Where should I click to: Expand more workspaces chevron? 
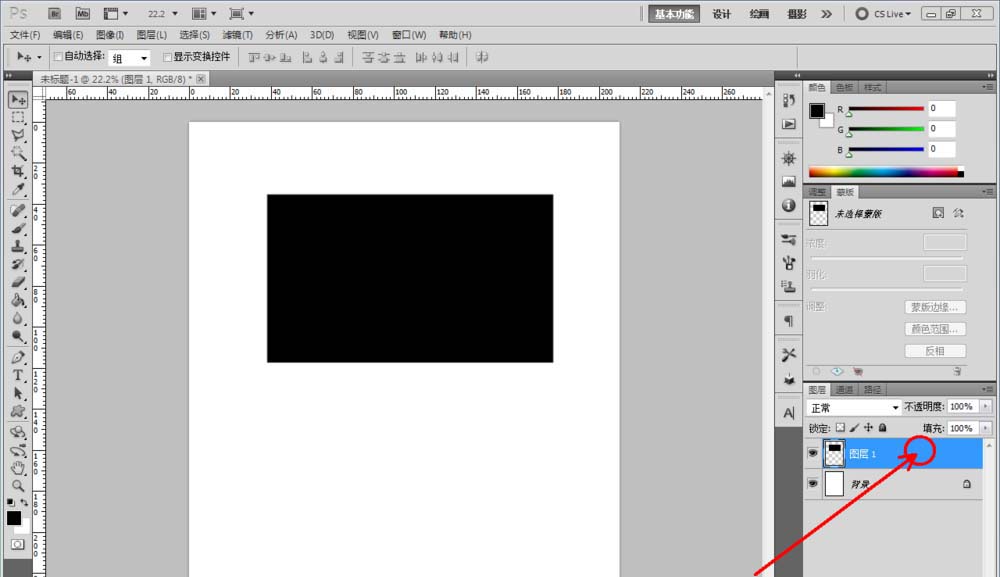(x=827, y=13)
